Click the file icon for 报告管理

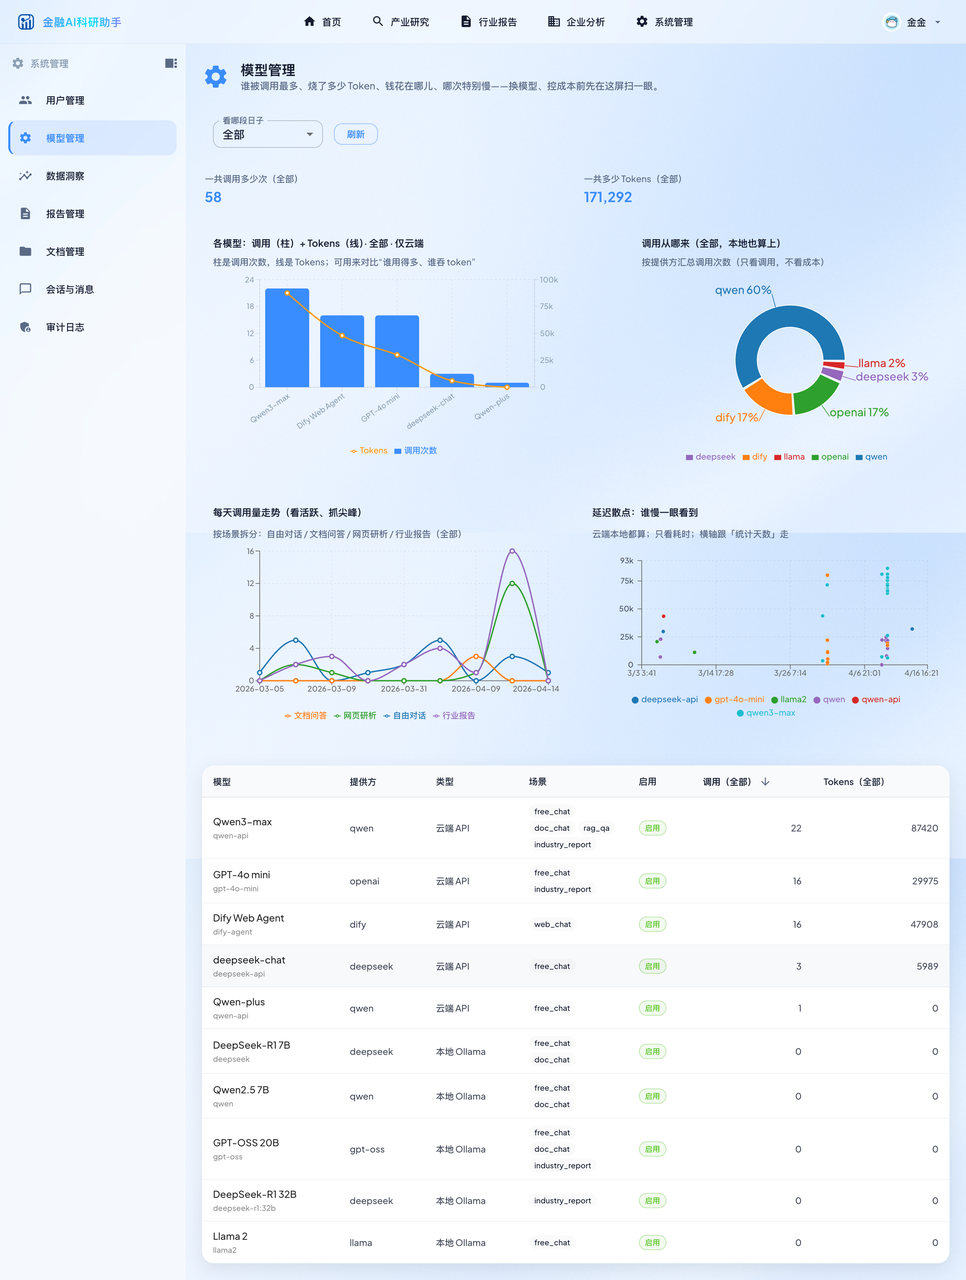click(x=25, y=214)
